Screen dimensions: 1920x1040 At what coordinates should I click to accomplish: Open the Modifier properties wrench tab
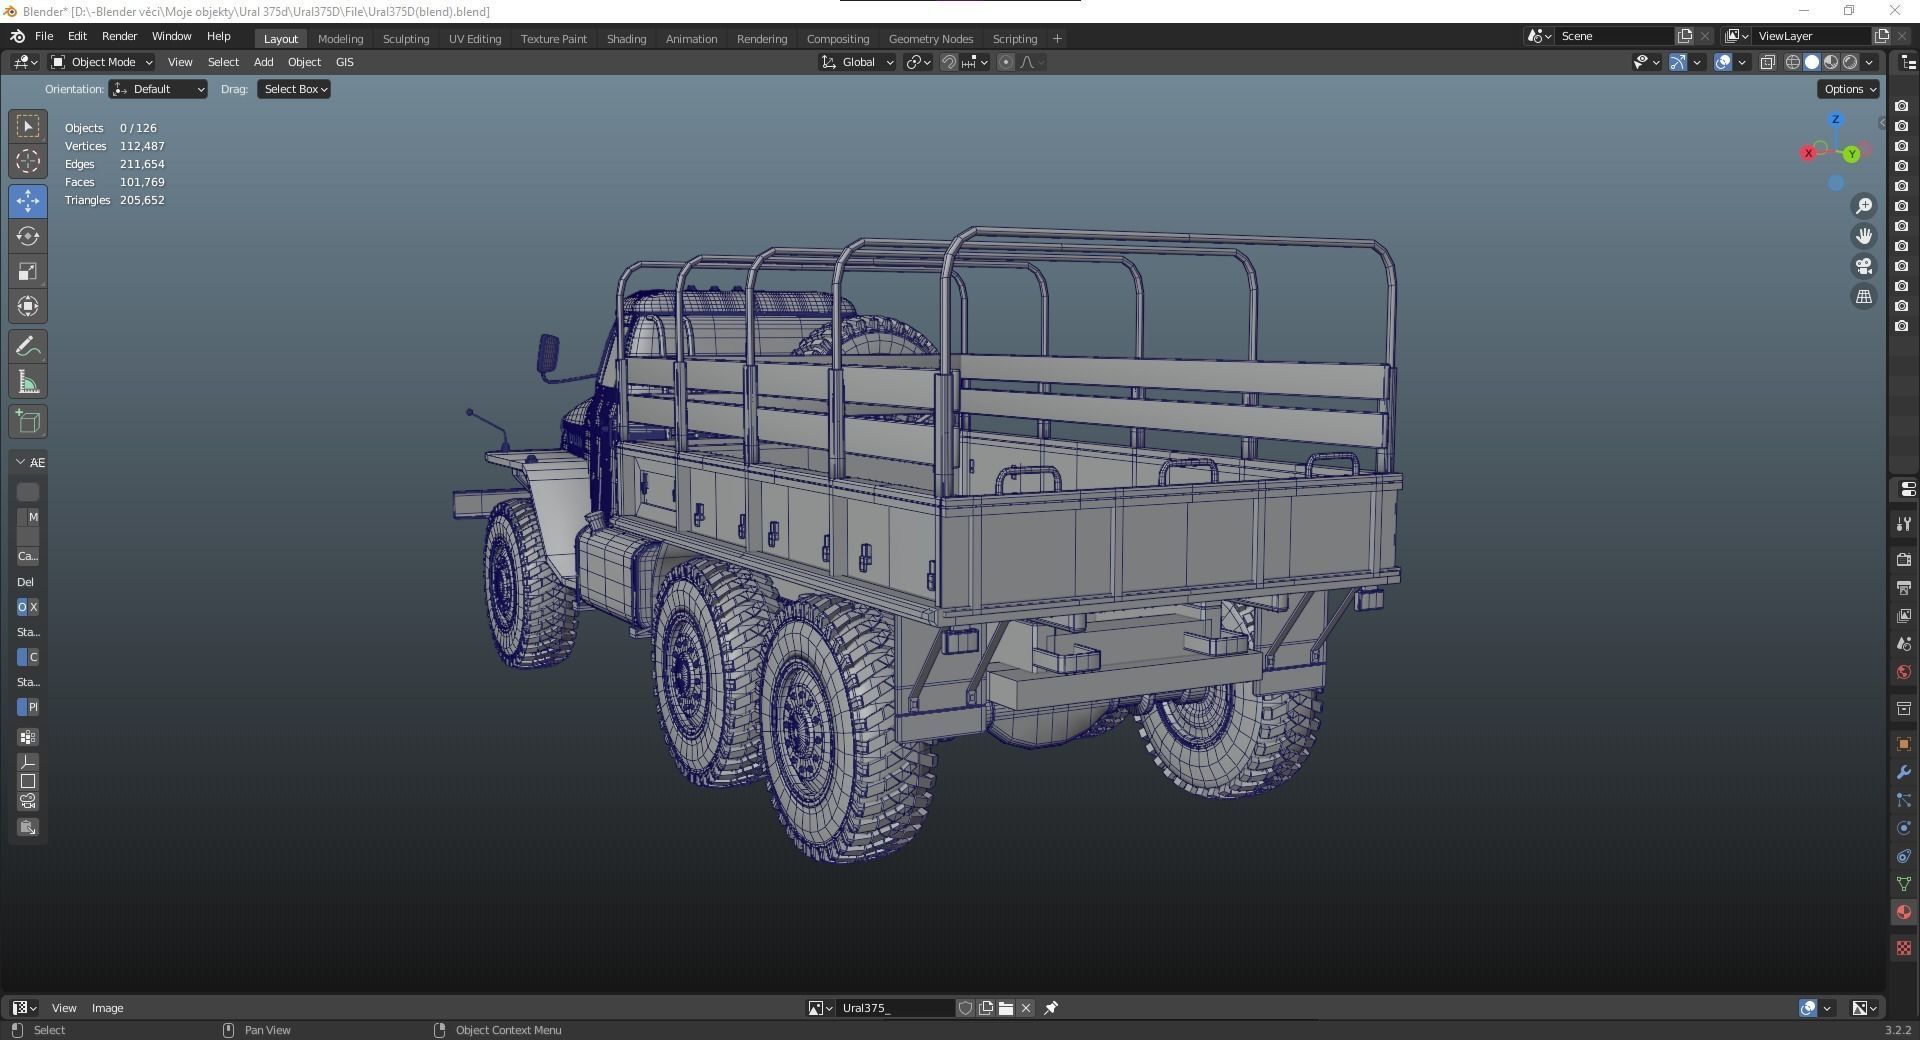click(1903, 772)
